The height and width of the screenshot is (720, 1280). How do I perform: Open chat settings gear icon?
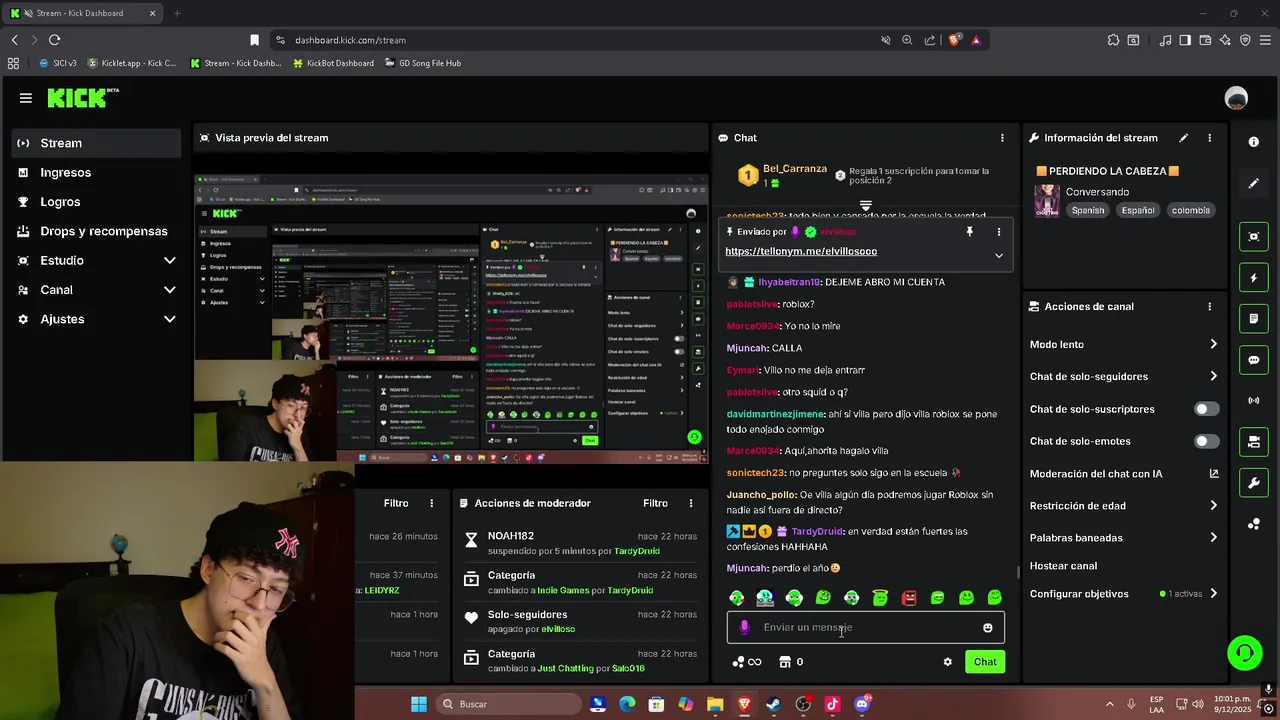pos(948,662)
